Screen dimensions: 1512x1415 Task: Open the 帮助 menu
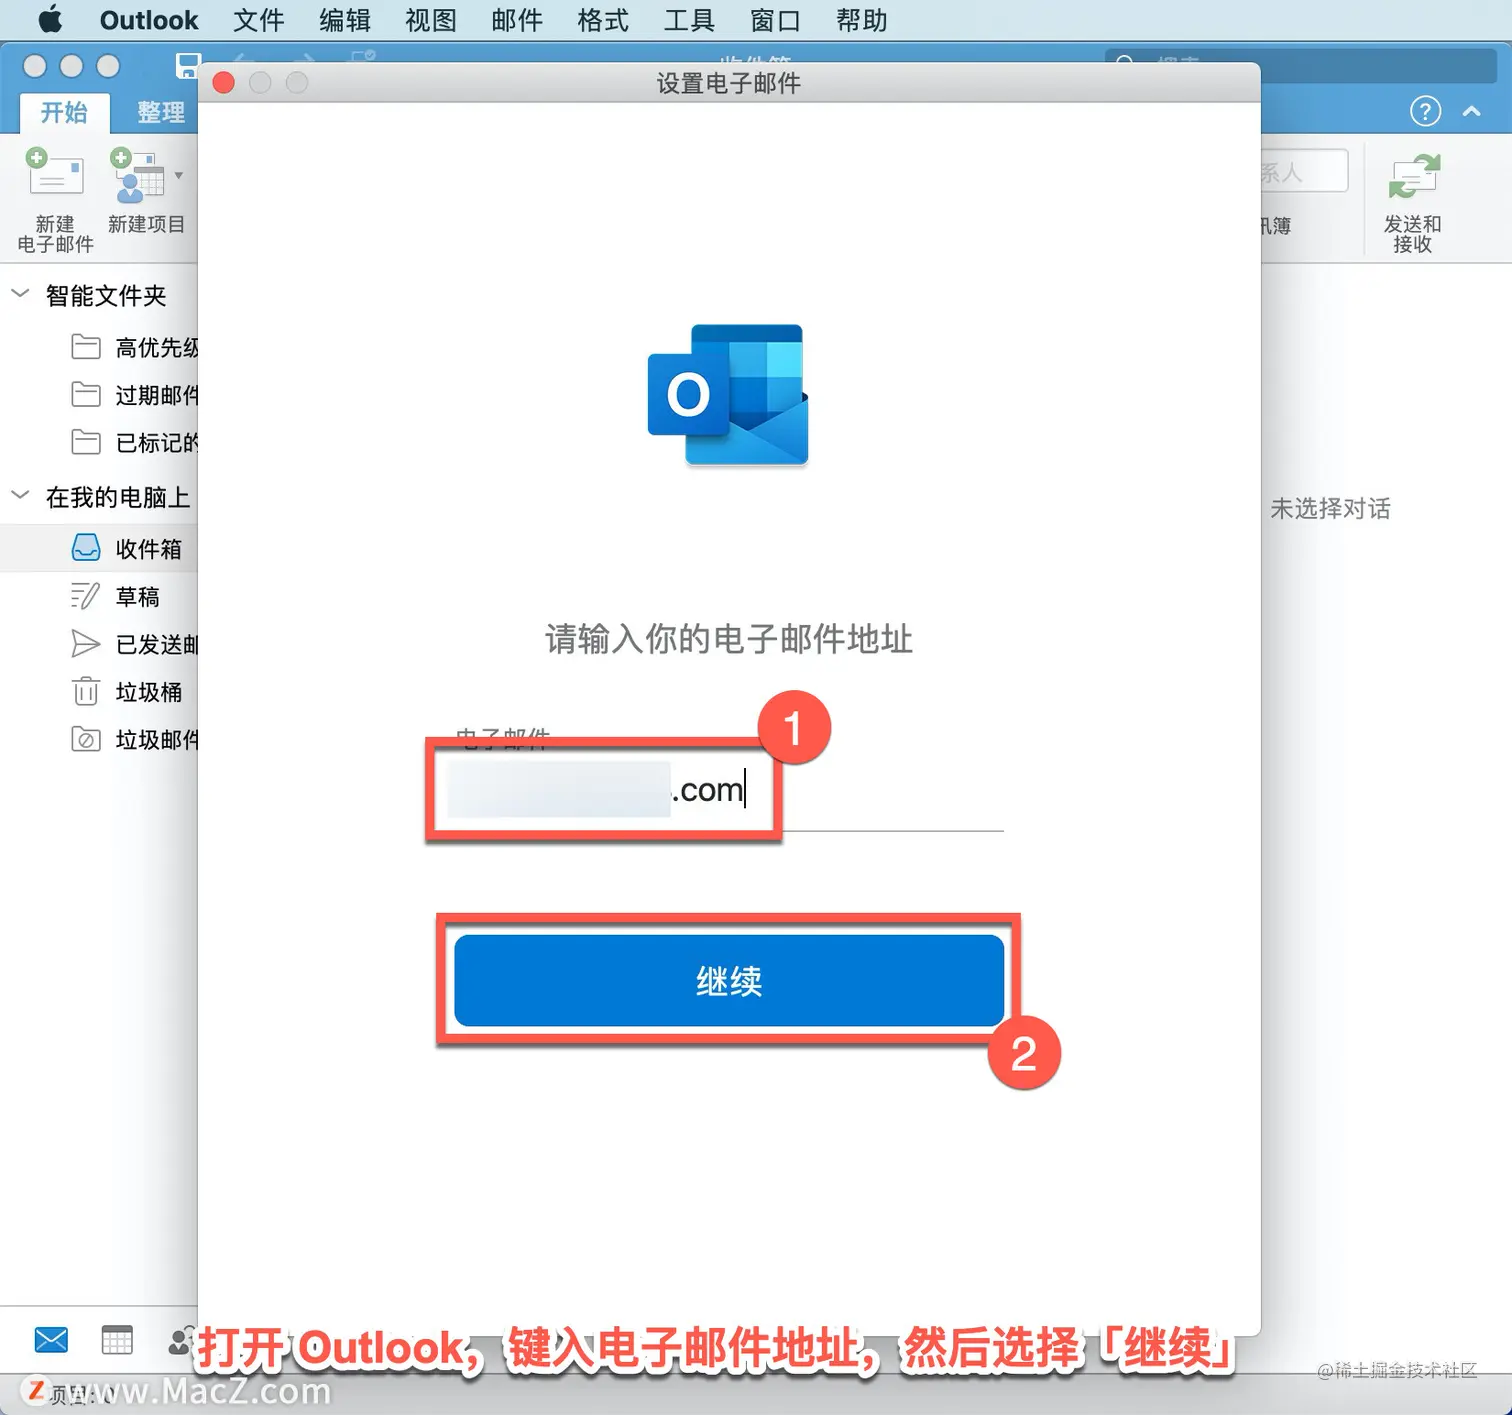pyautogui.click(x=861, y=20)
